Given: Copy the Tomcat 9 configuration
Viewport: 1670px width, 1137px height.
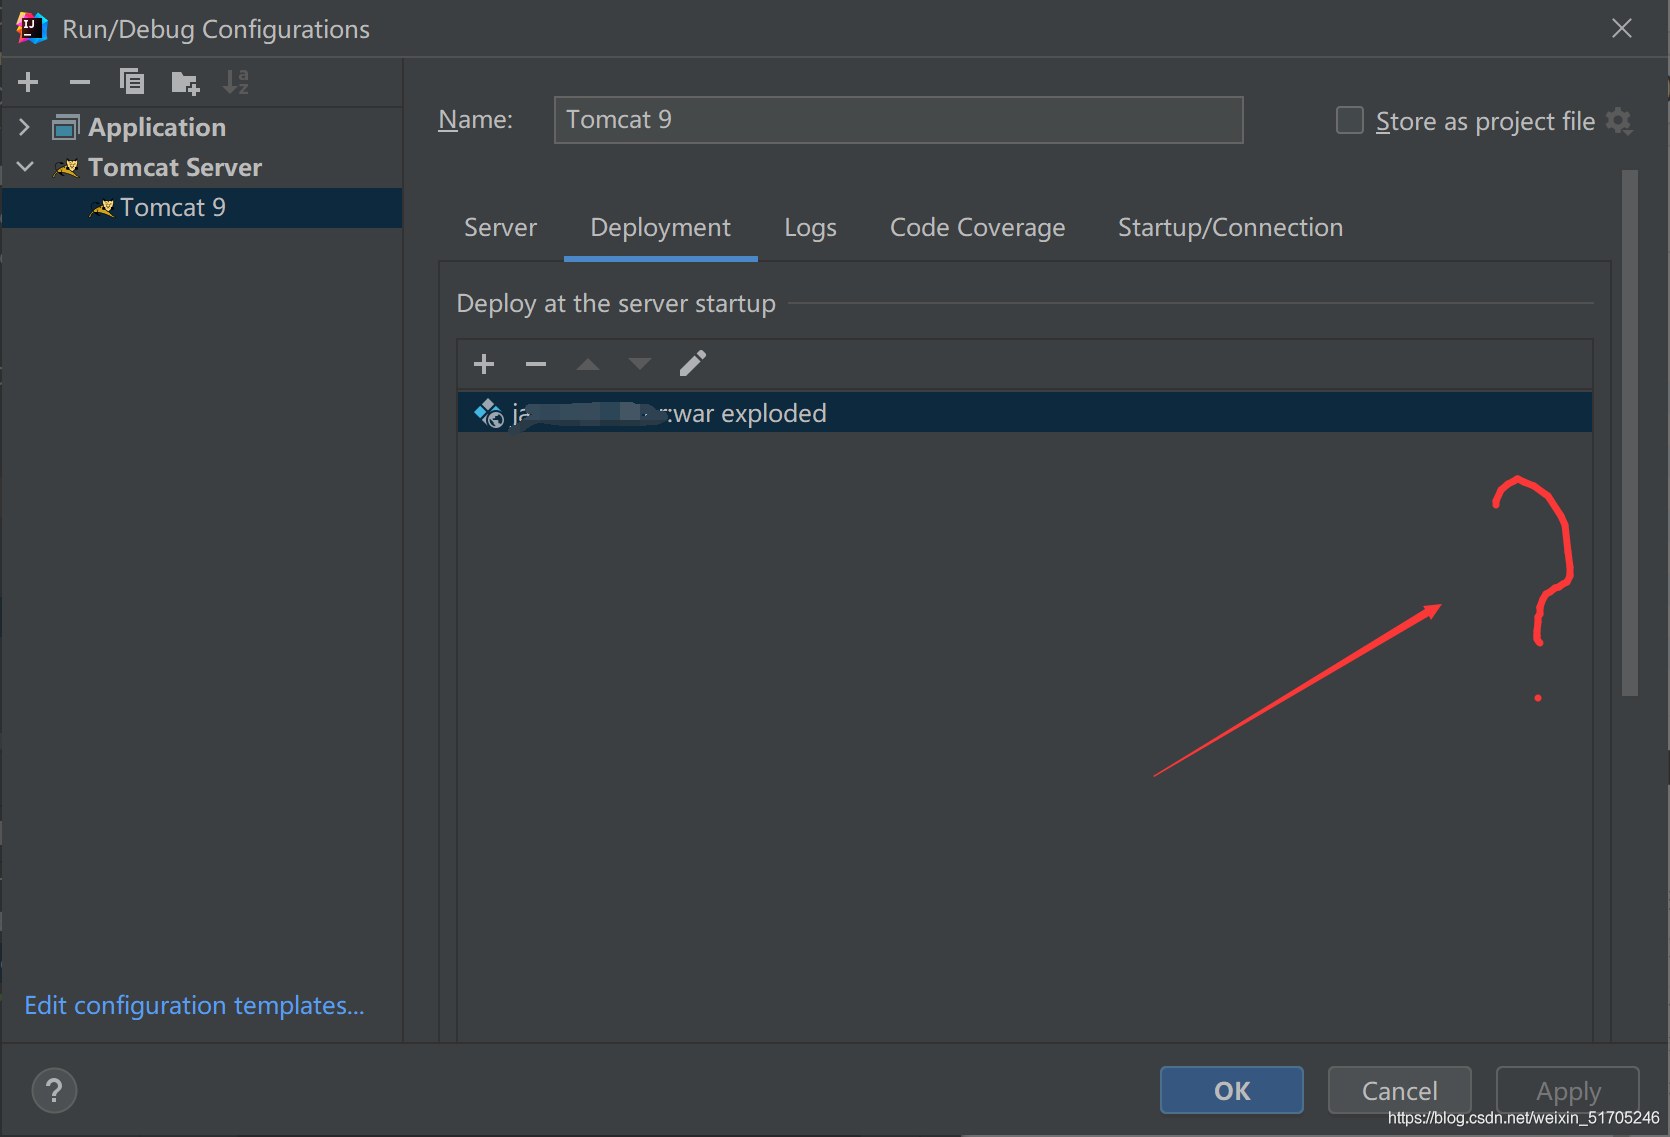Looking at the screenshot, I should click(x=132, y=81).
